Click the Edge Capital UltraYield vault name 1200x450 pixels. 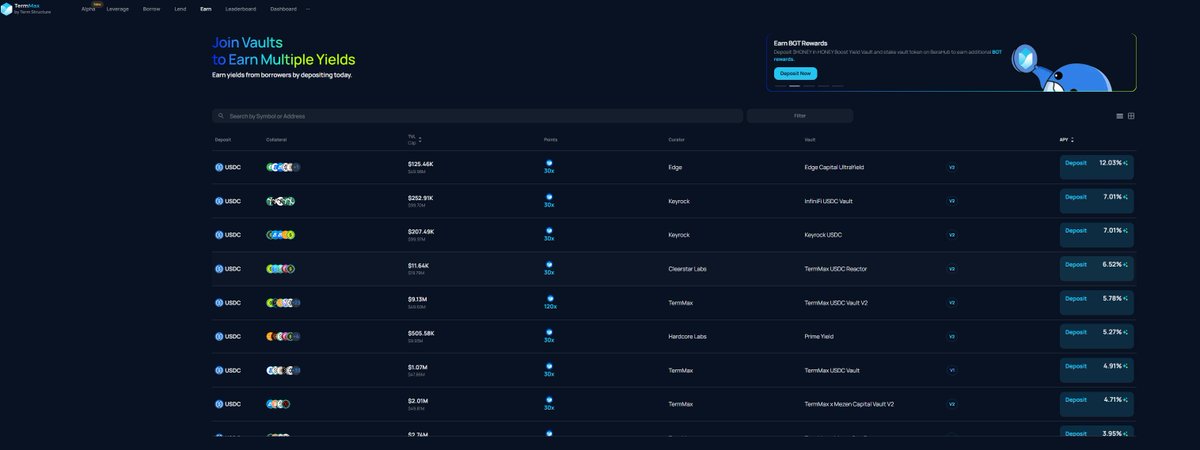(x=834, y=167)
